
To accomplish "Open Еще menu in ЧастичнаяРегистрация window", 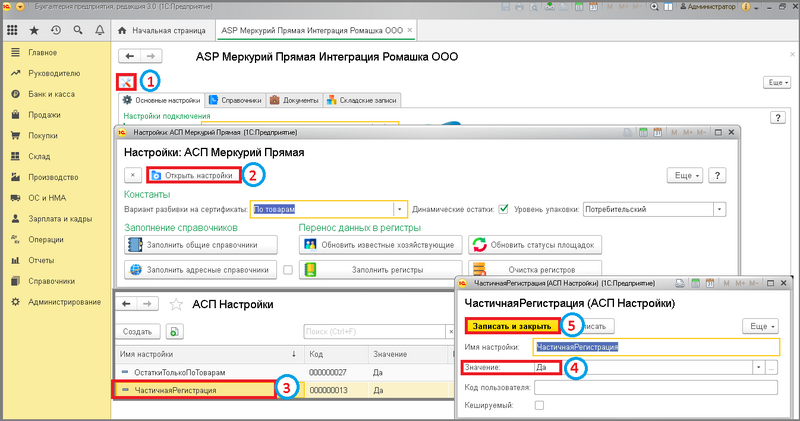I will coord(761,326).
